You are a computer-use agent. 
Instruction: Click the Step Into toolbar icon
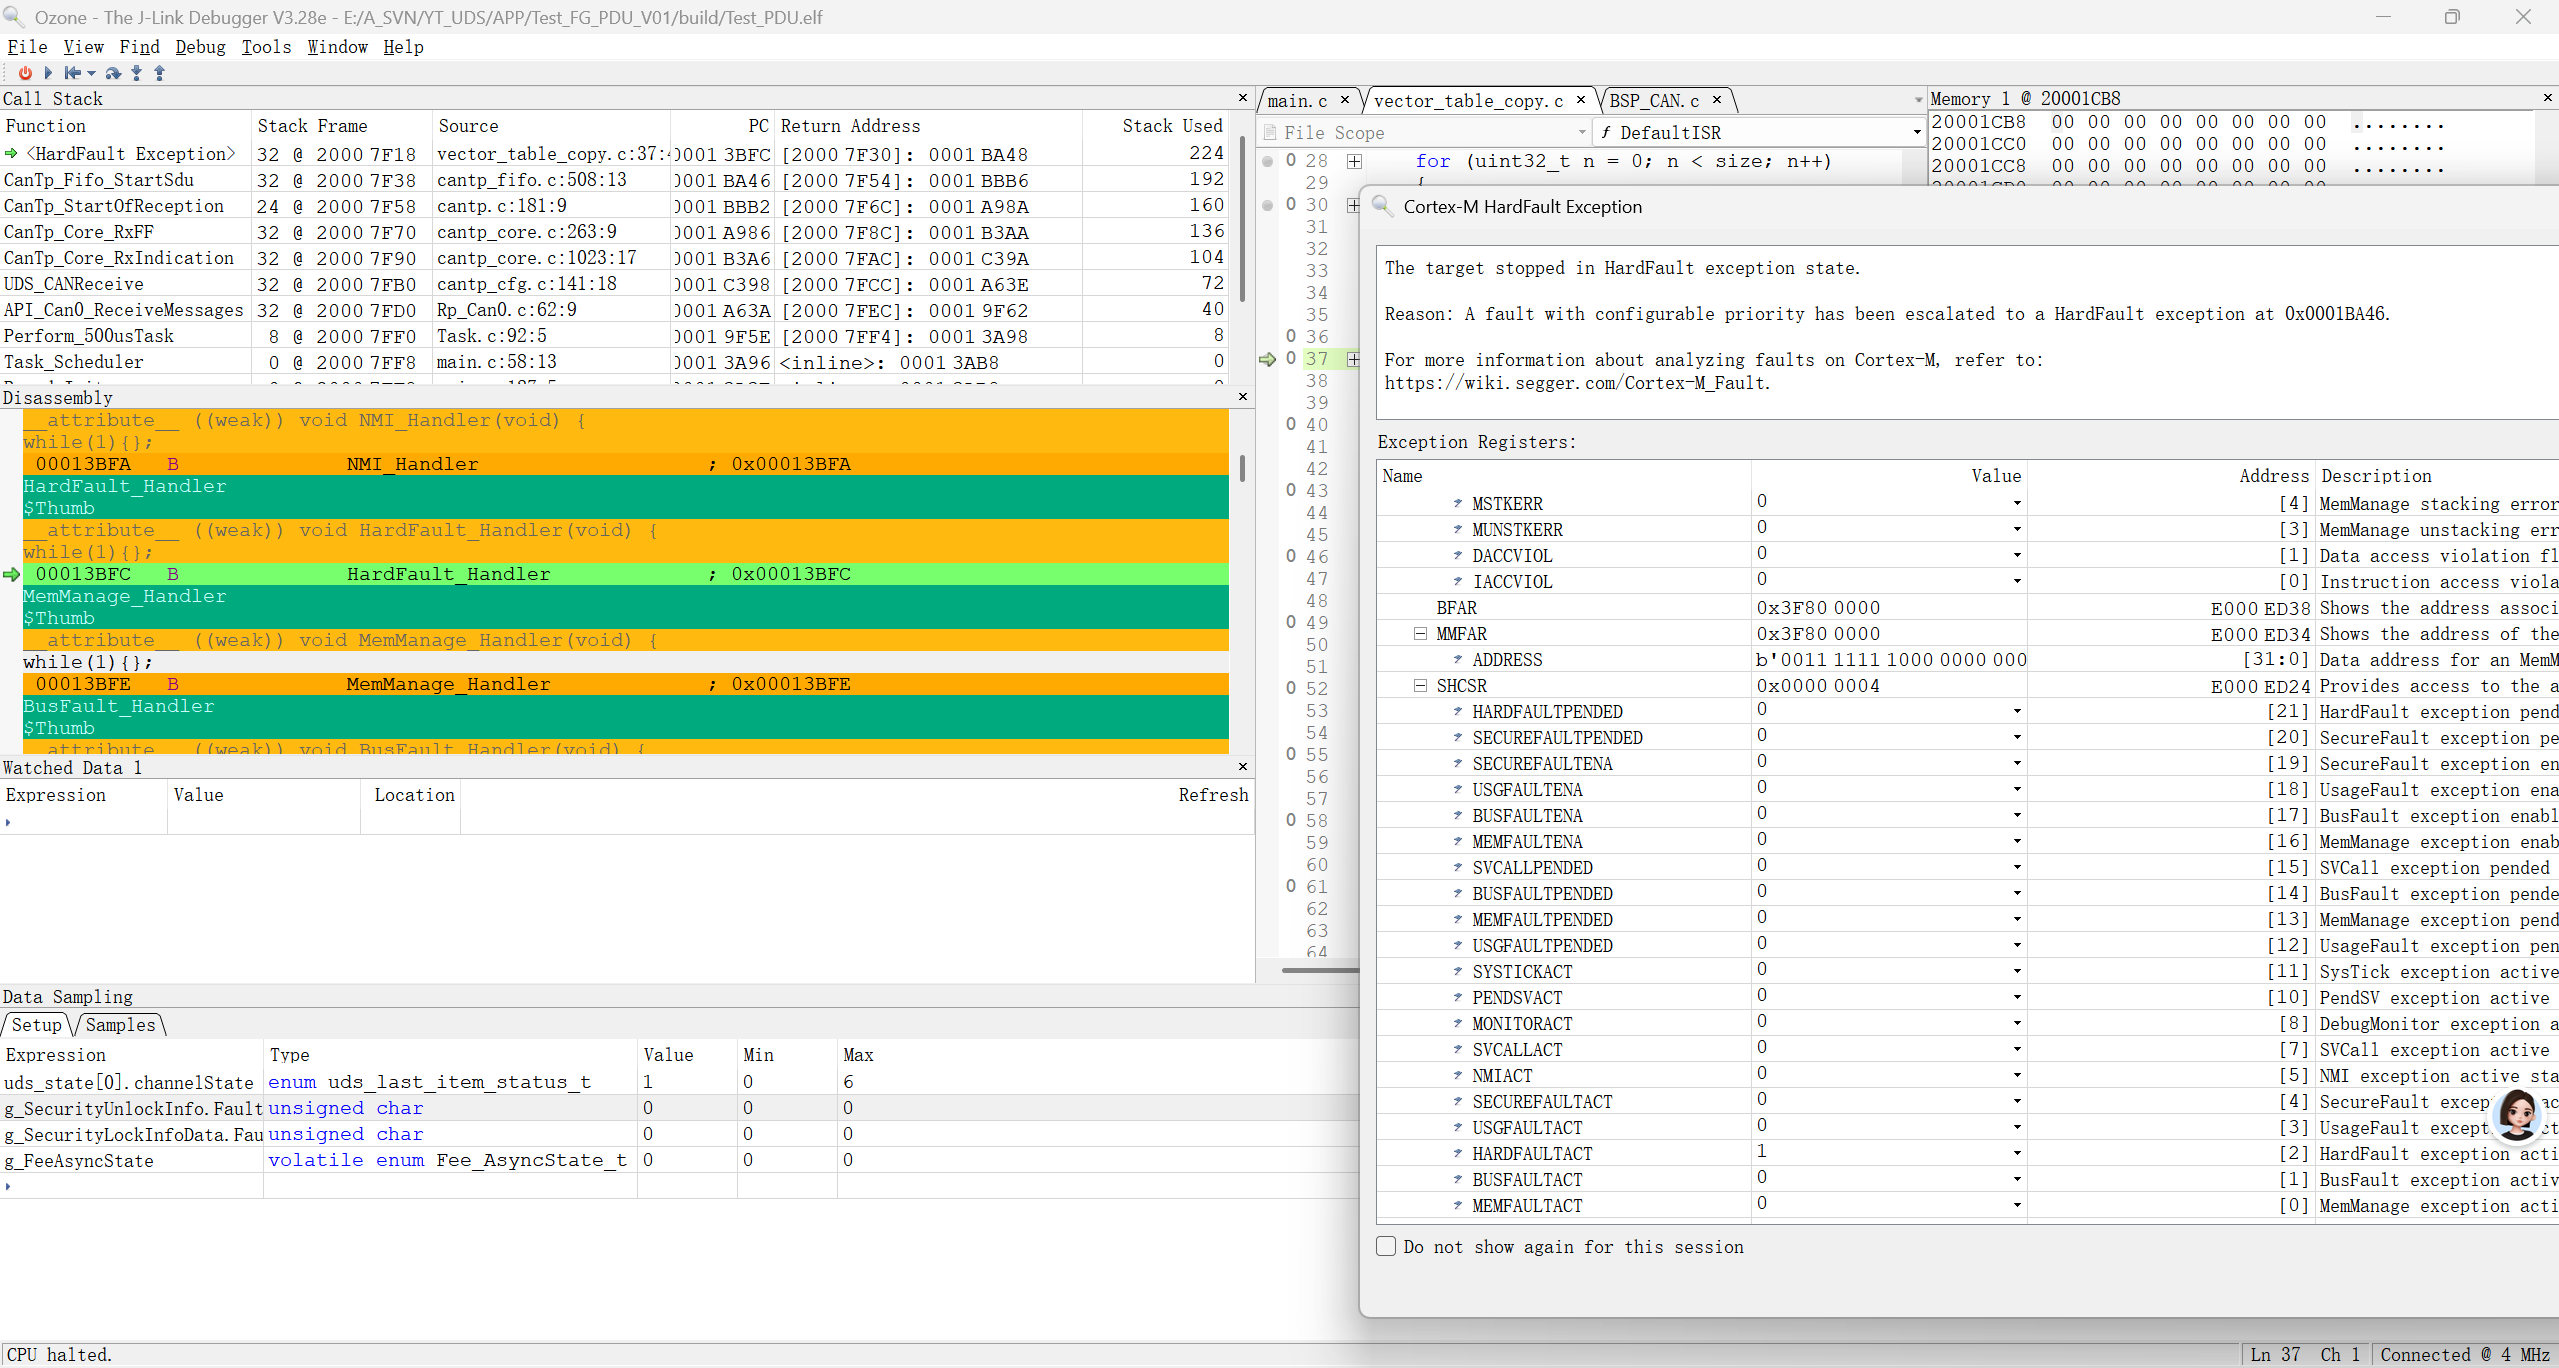click(137, 73)
